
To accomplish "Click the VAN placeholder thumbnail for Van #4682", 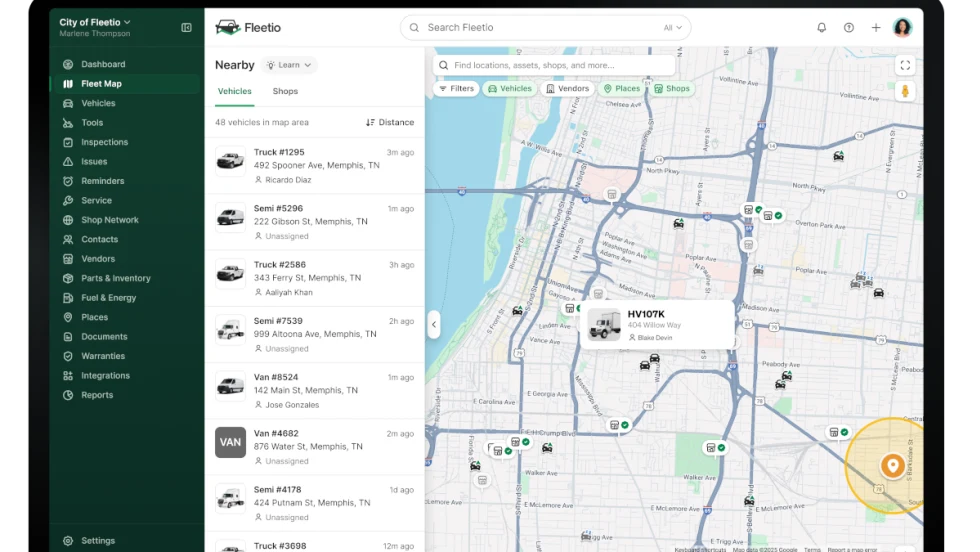I will (231, 443).
